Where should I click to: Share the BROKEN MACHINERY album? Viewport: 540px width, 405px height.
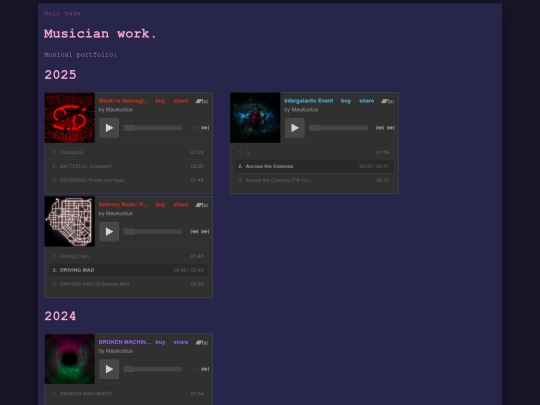click(181, 342)
